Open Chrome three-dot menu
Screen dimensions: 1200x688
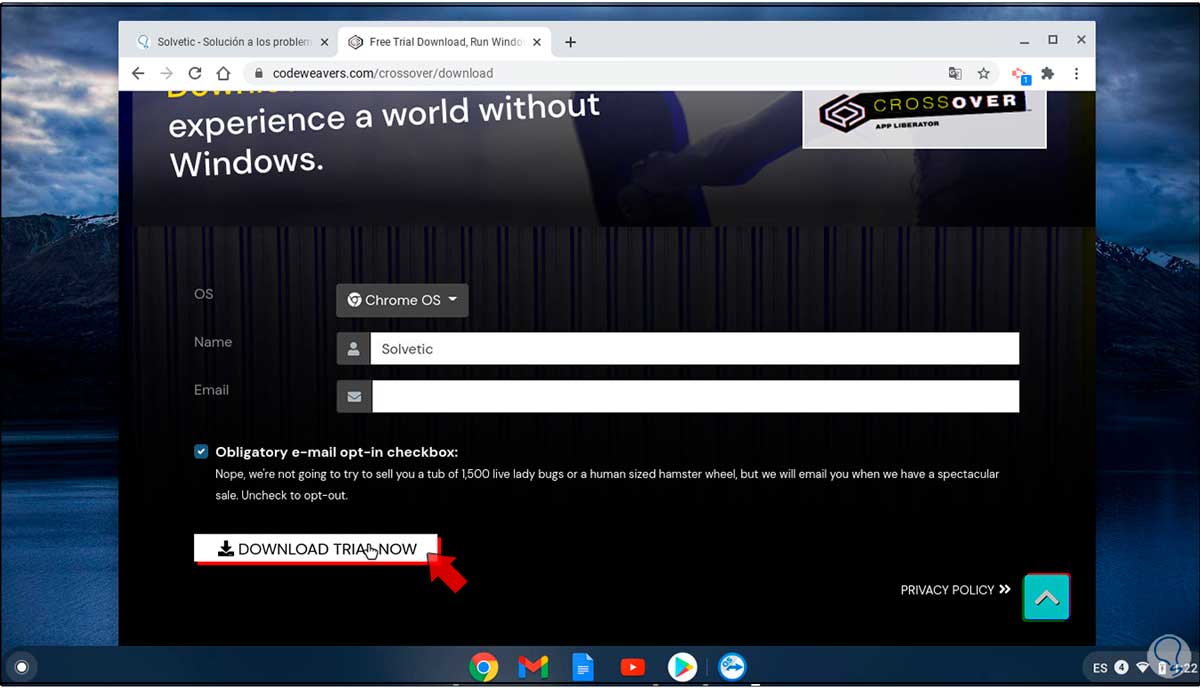click(1076, 73)
